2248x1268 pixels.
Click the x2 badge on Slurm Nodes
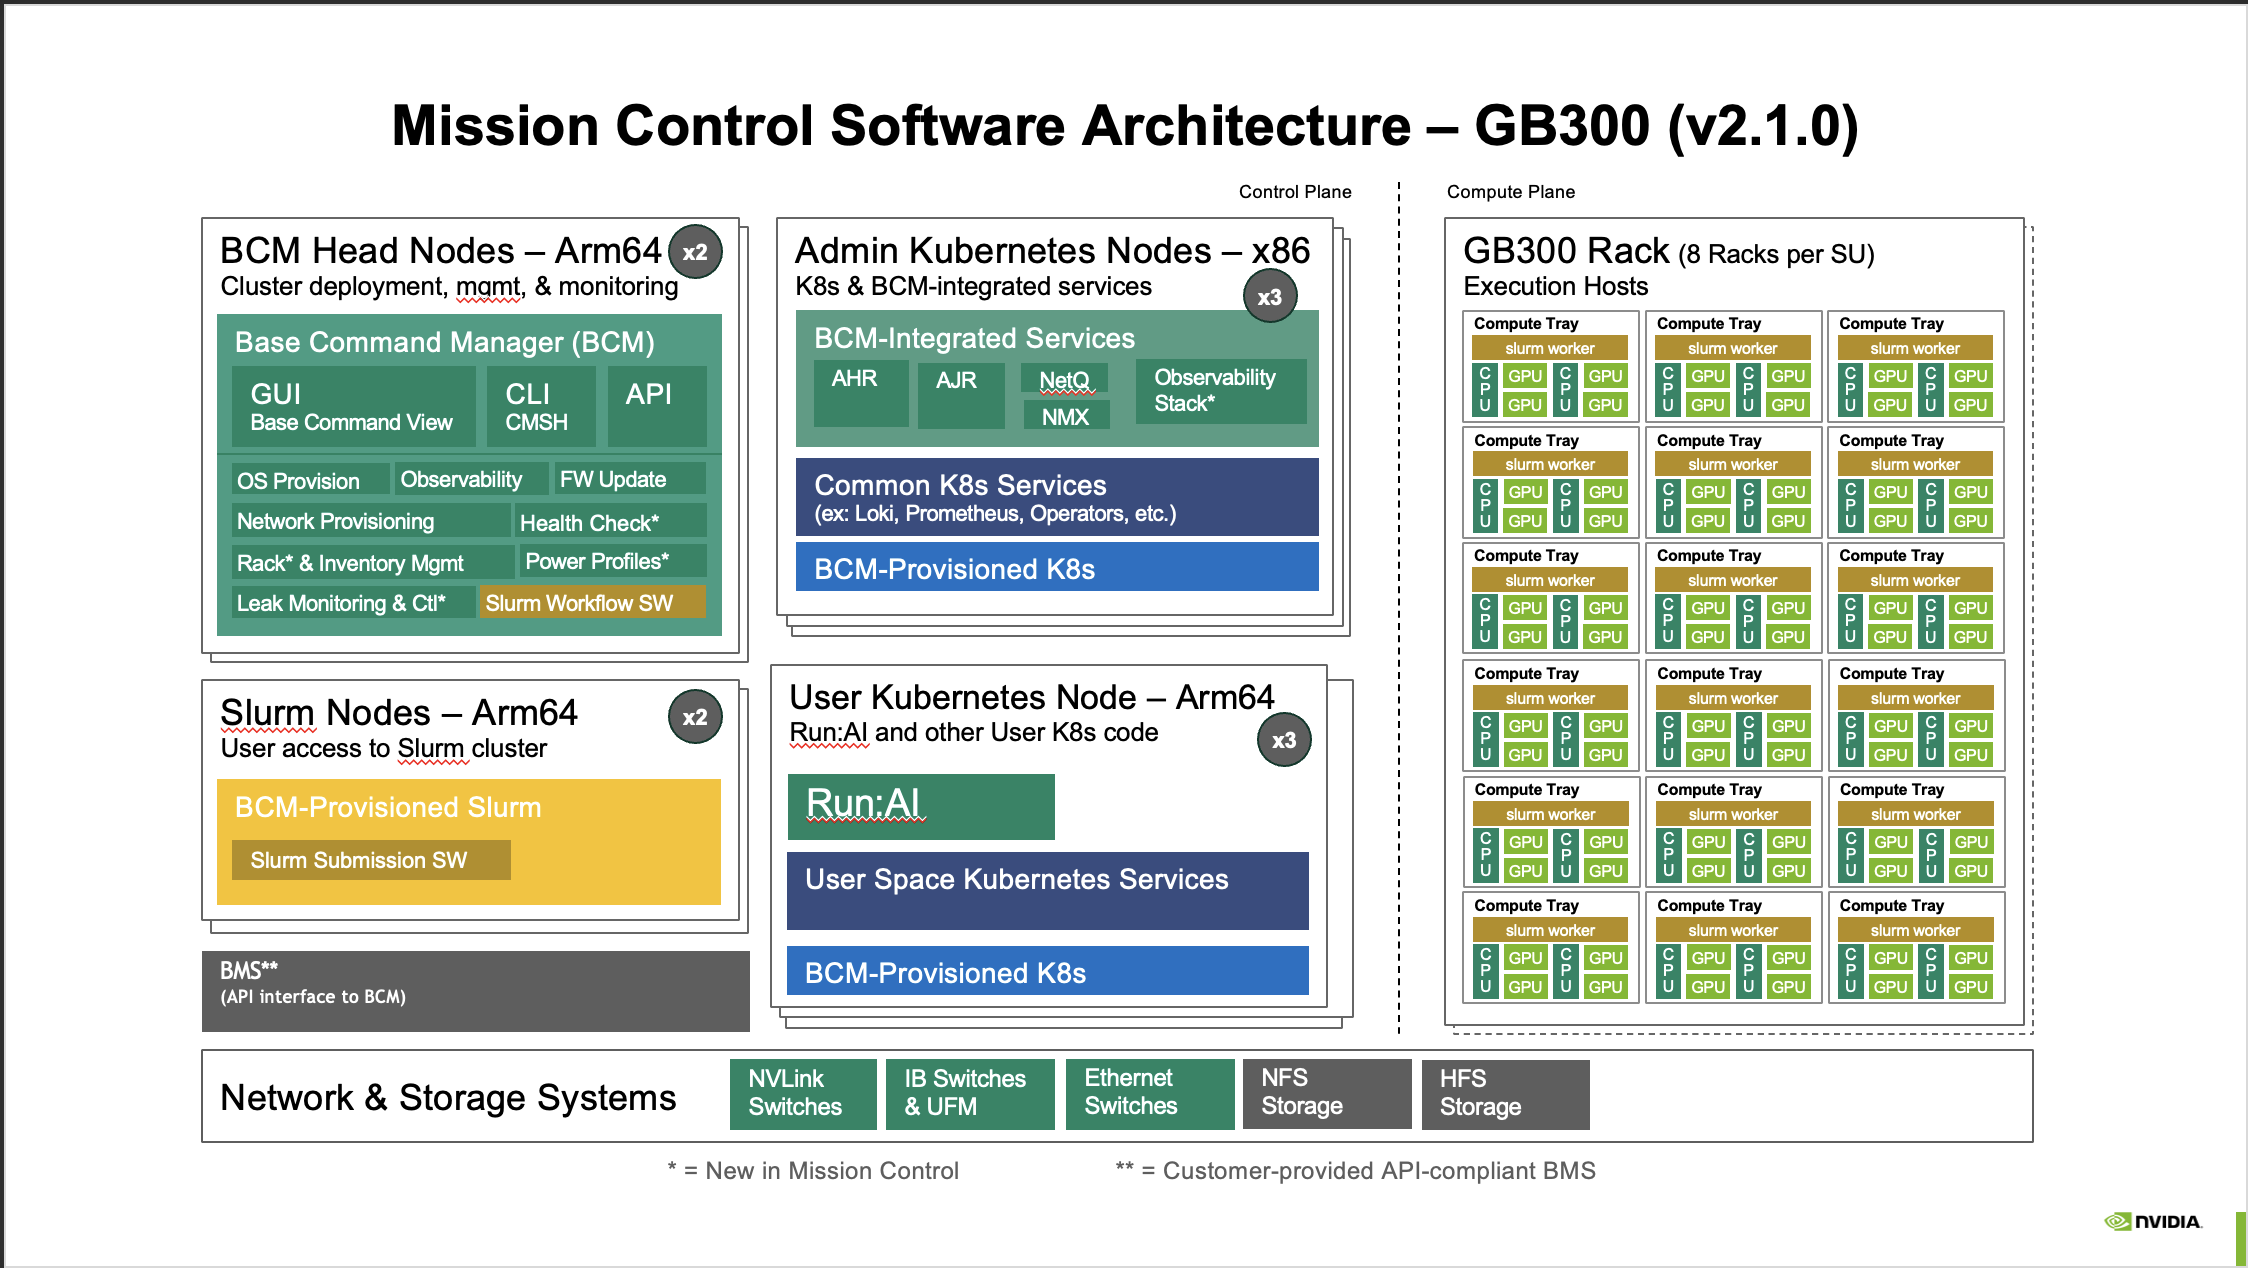[x=695, y=717]
